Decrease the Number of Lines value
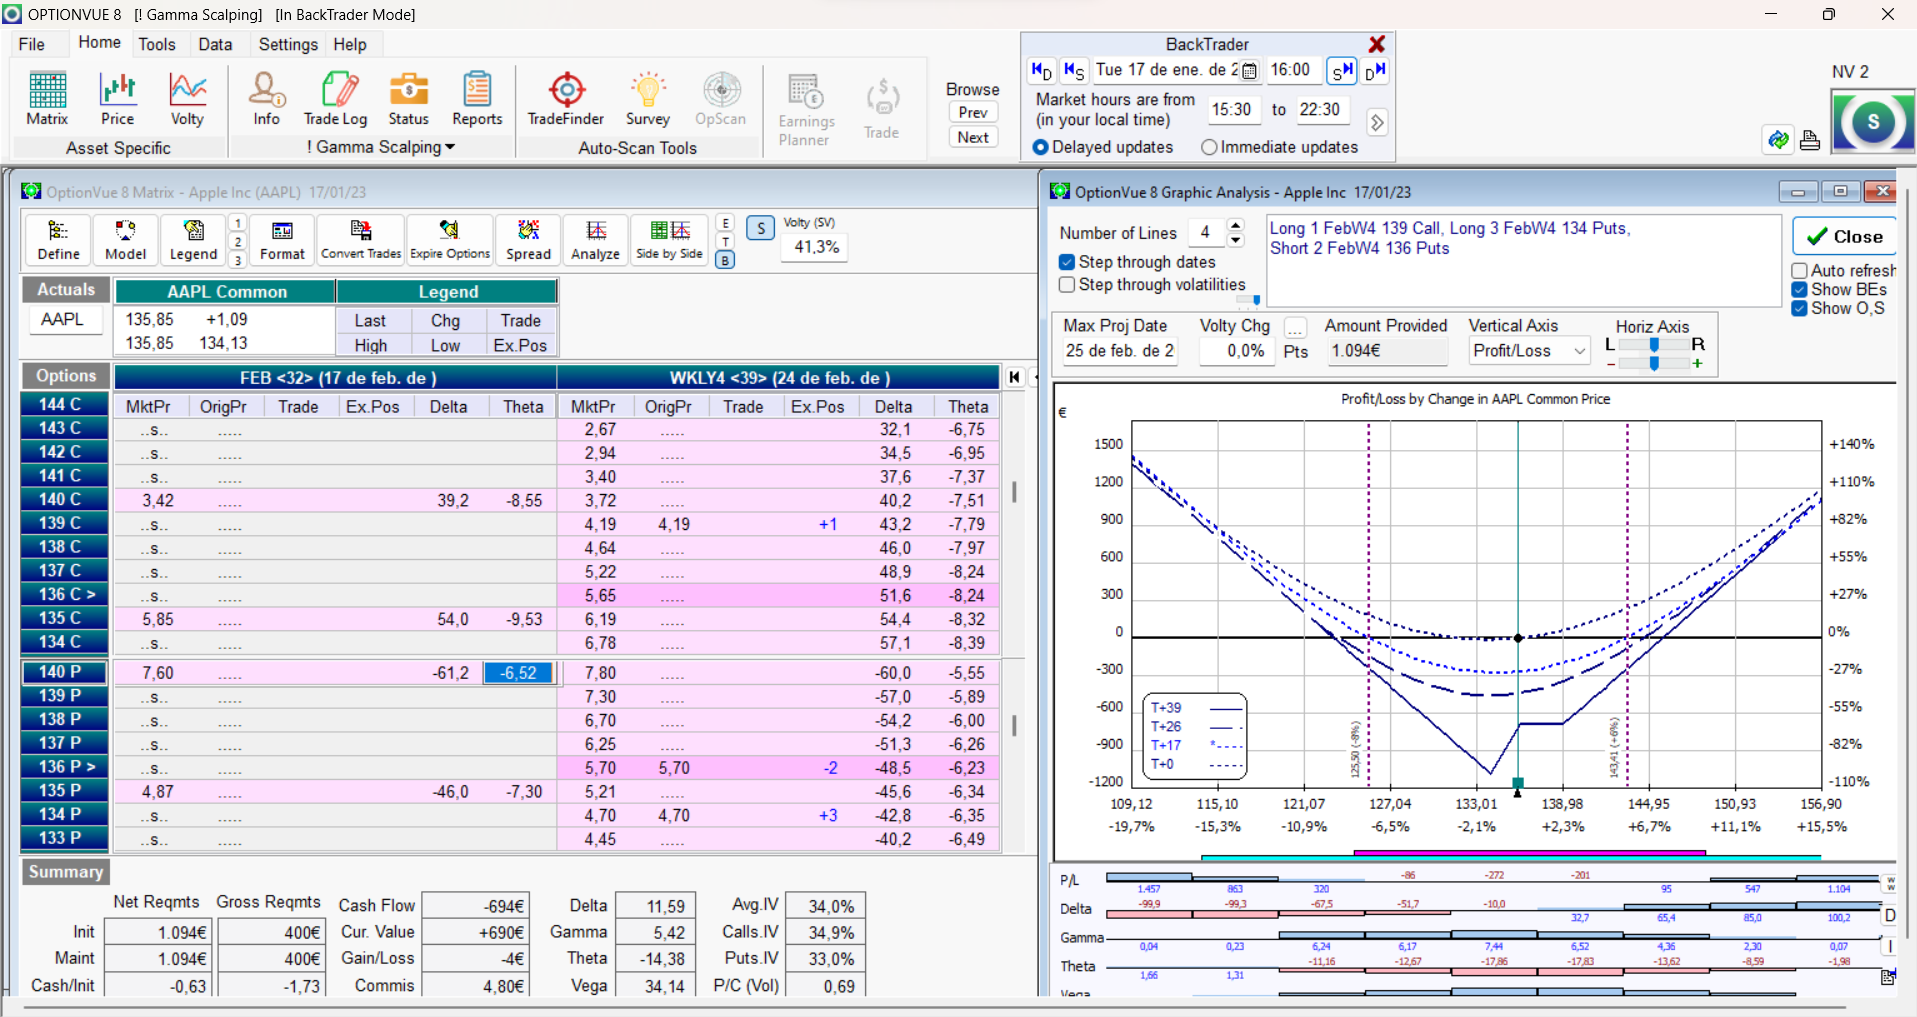1917x1017 pixels. [1236, 240]
